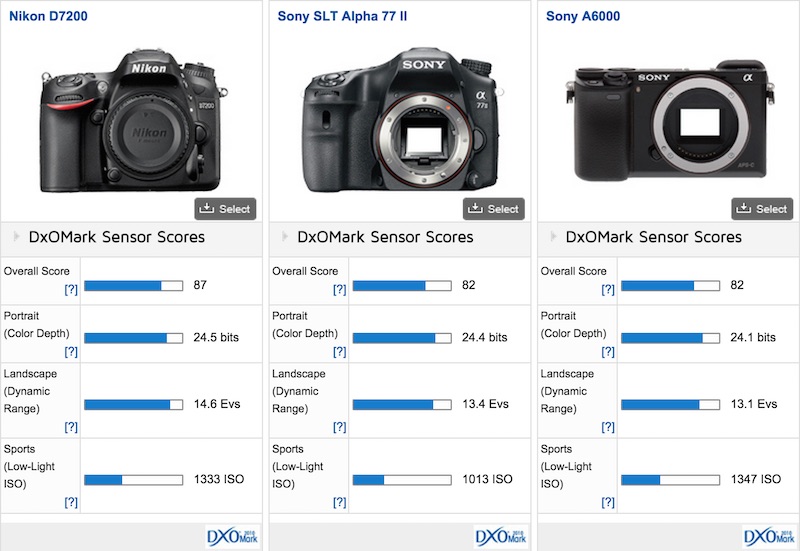Click Sony A6000 low-light ISO bar
800x551 pixels.
(x=670, y=480)
